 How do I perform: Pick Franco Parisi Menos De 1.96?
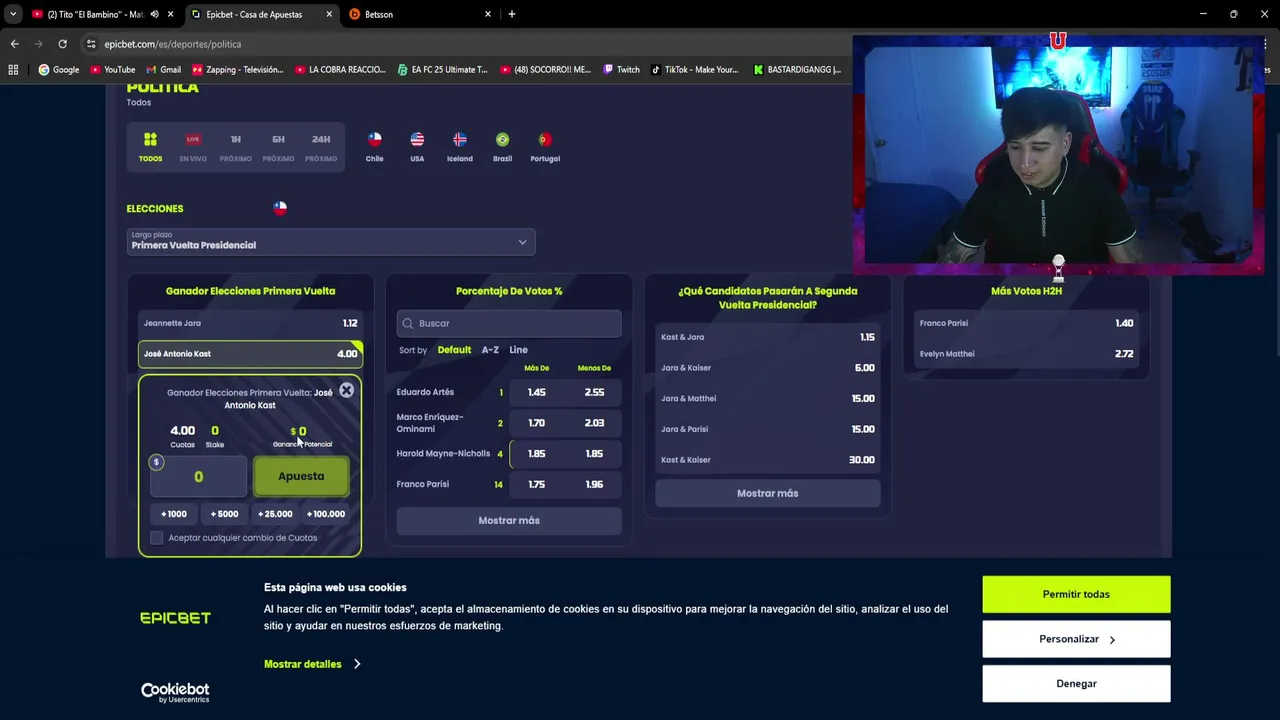pos(594,484)
